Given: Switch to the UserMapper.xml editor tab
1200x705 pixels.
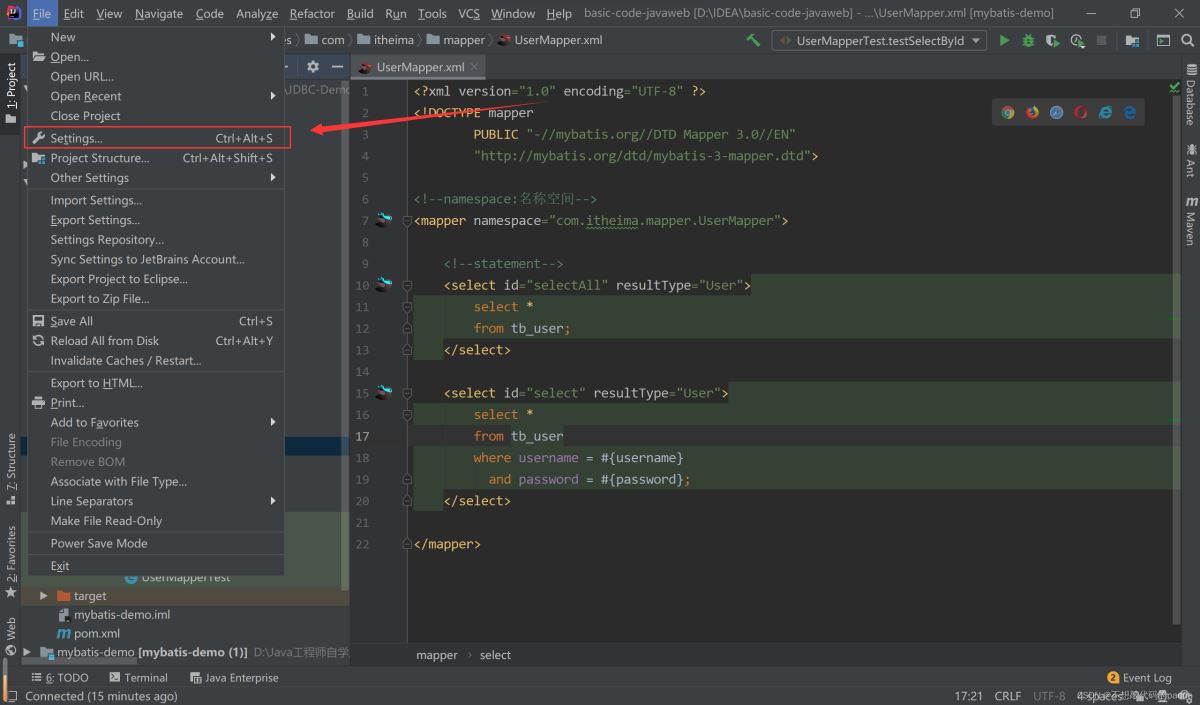Looking at the screenshot, I should (420, 67).
